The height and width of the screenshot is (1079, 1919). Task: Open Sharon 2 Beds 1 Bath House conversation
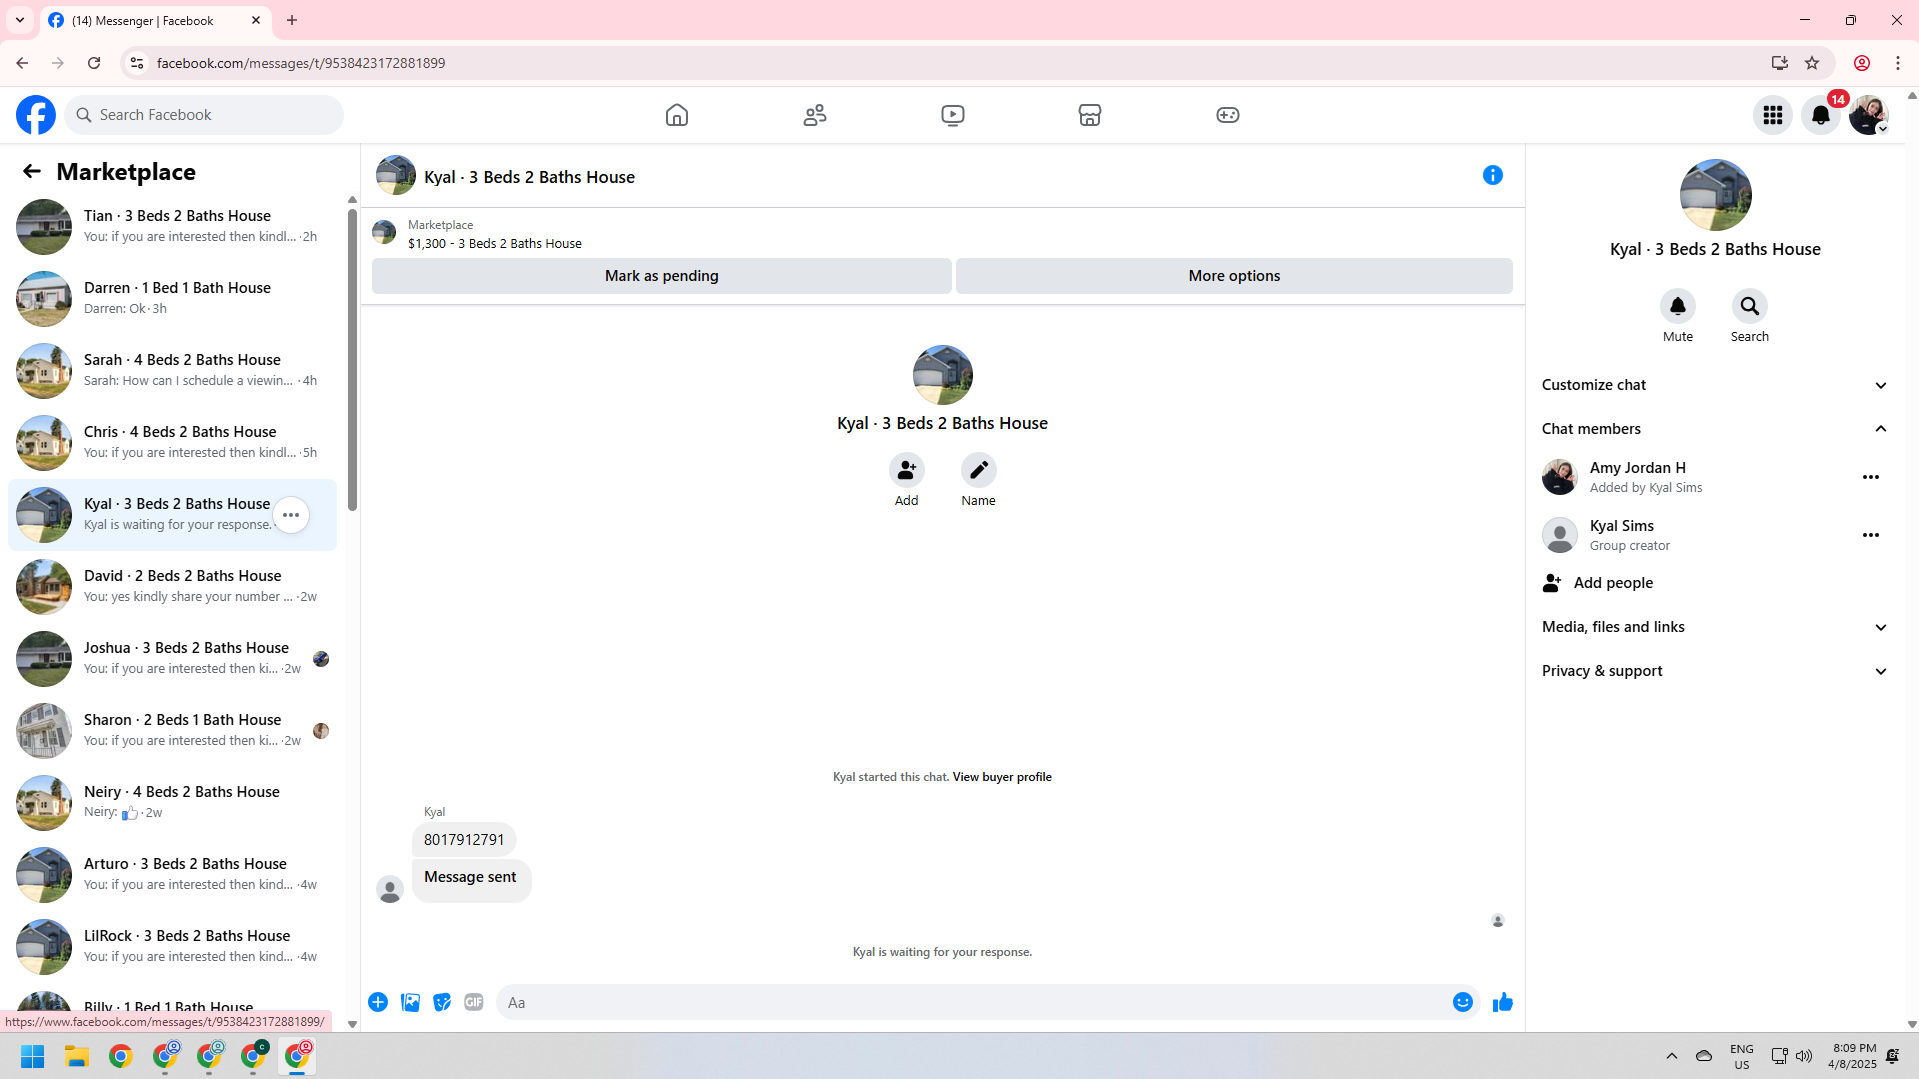172,731
